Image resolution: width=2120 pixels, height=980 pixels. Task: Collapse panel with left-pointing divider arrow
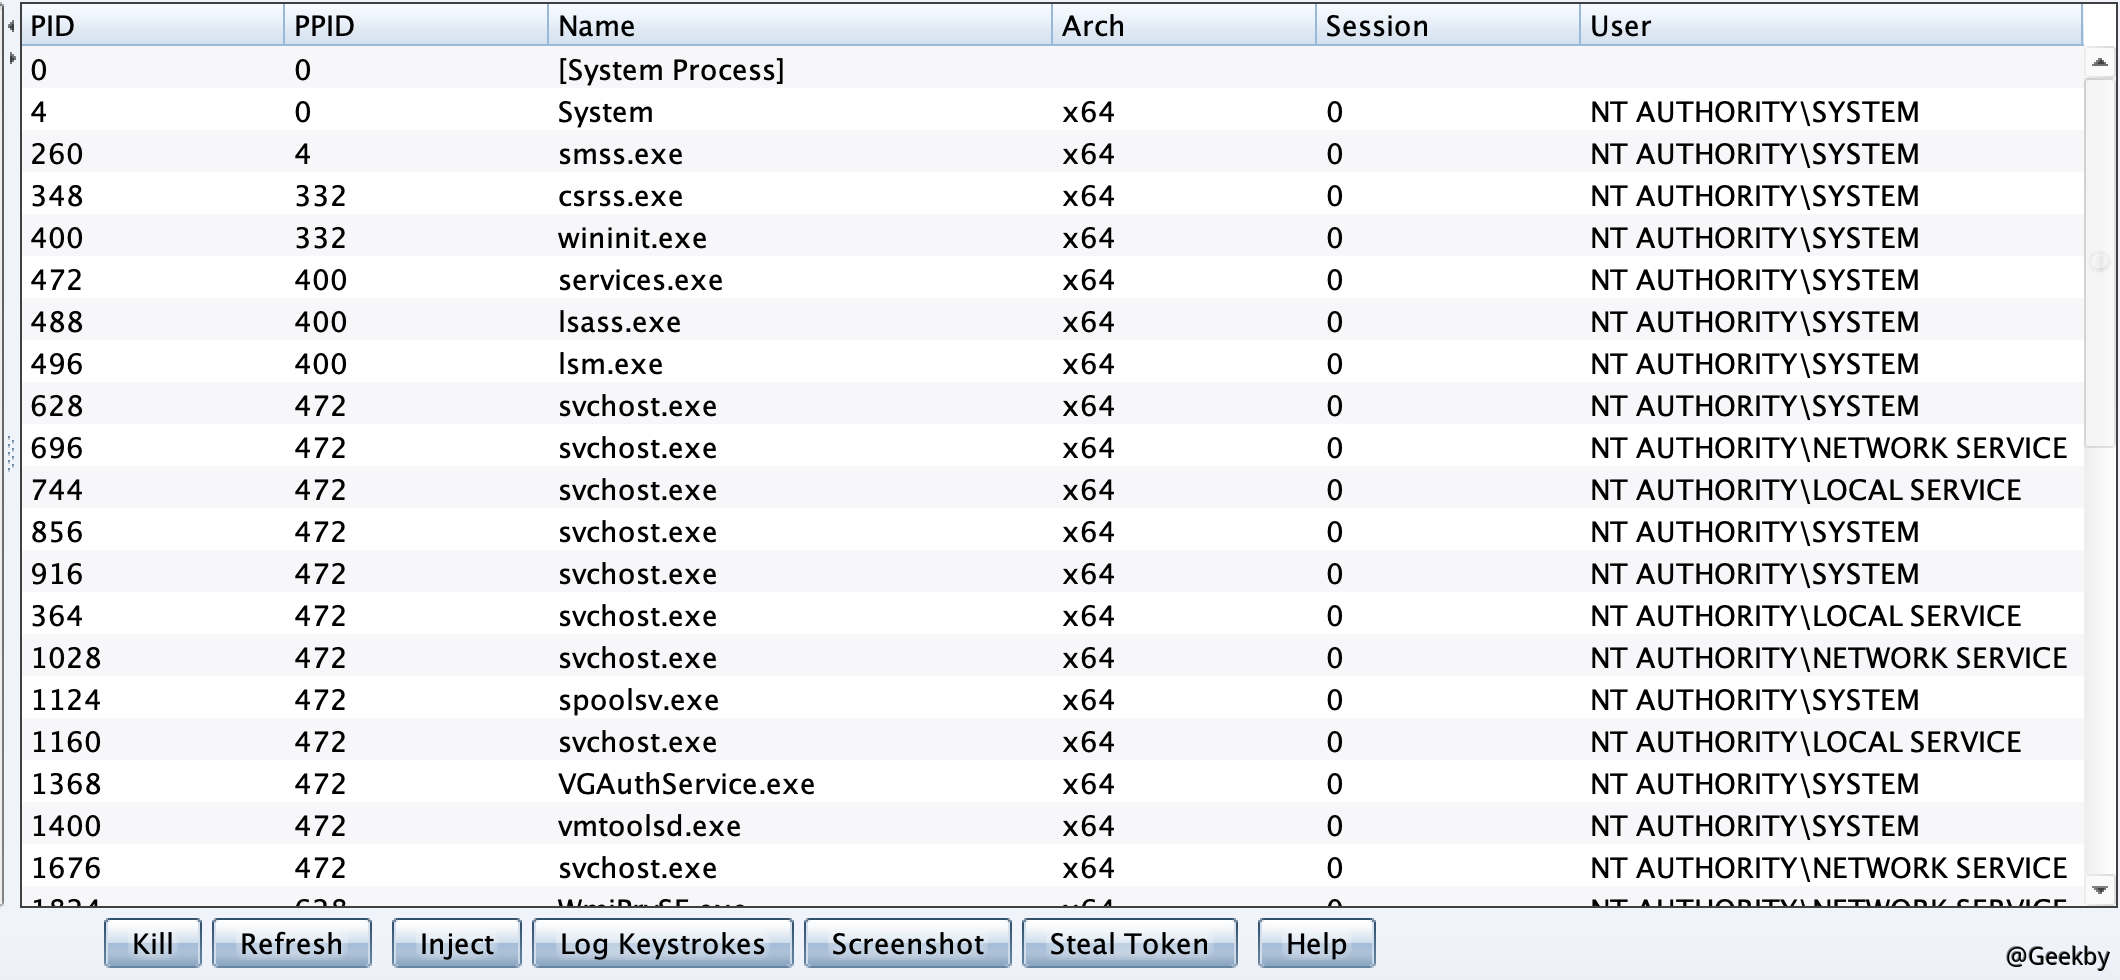coord(11,27)
